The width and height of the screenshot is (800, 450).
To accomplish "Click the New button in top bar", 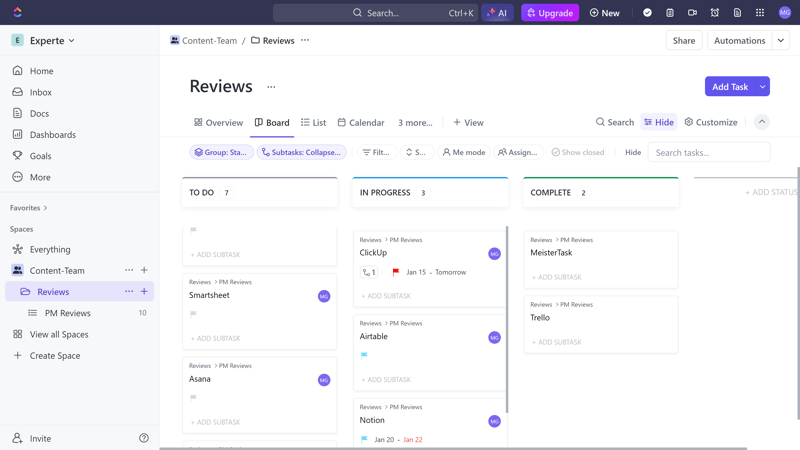I will [604, 13].
